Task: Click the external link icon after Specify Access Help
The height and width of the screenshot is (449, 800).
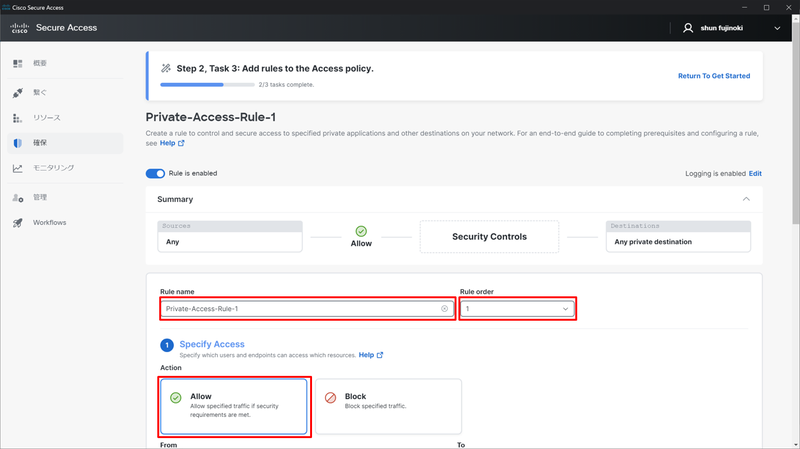Action: click(x=380, y=355)
